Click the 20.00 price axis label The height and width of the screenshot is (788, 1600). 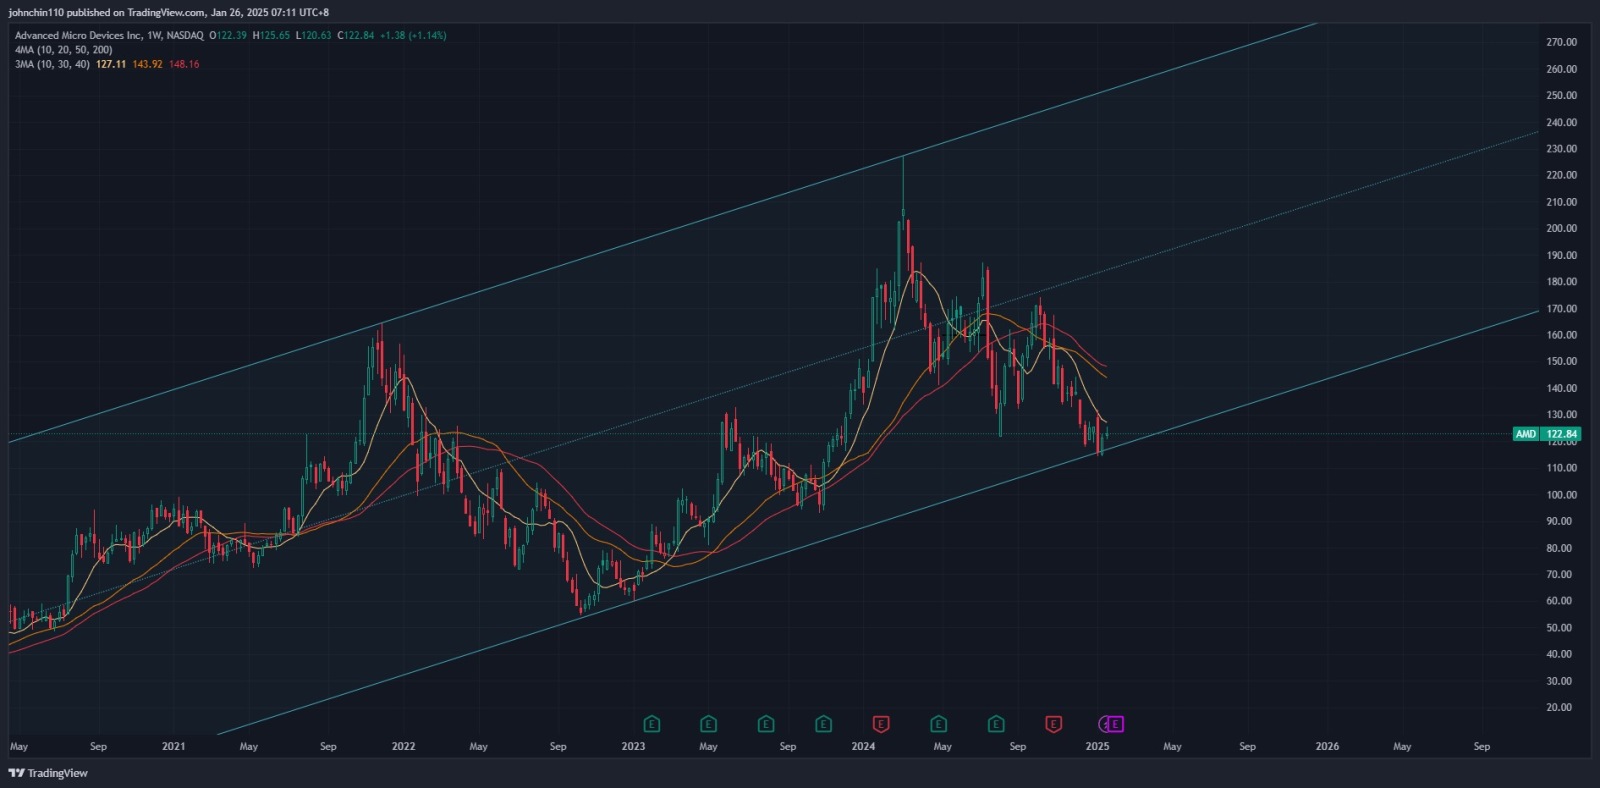pyautogui.click(x=1561, y=707)
